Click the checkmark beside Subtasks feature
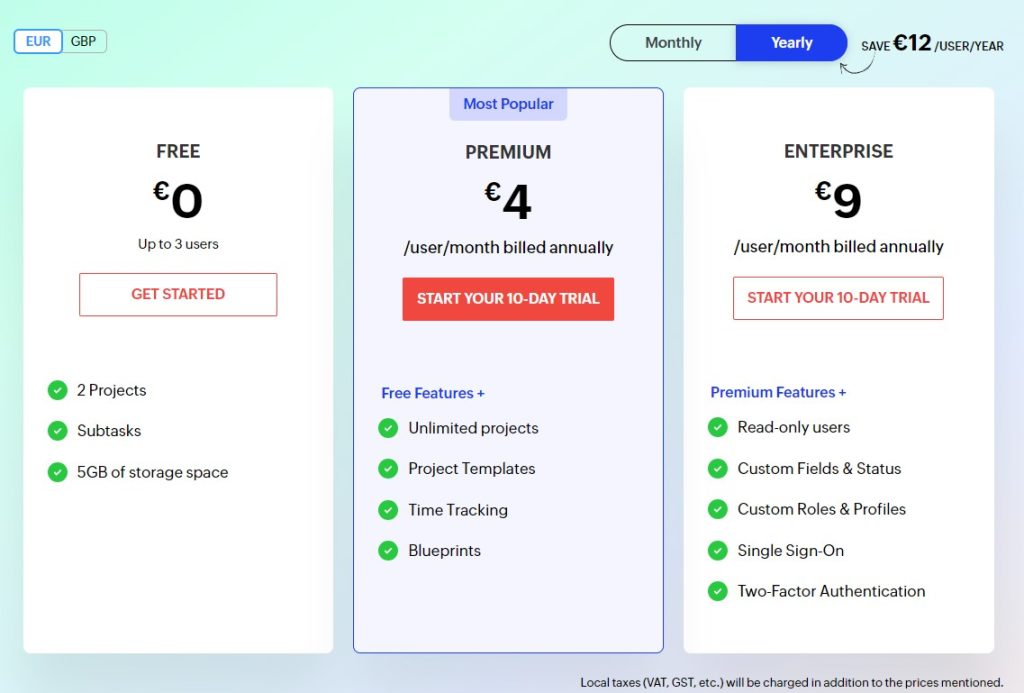 (58, 431)
